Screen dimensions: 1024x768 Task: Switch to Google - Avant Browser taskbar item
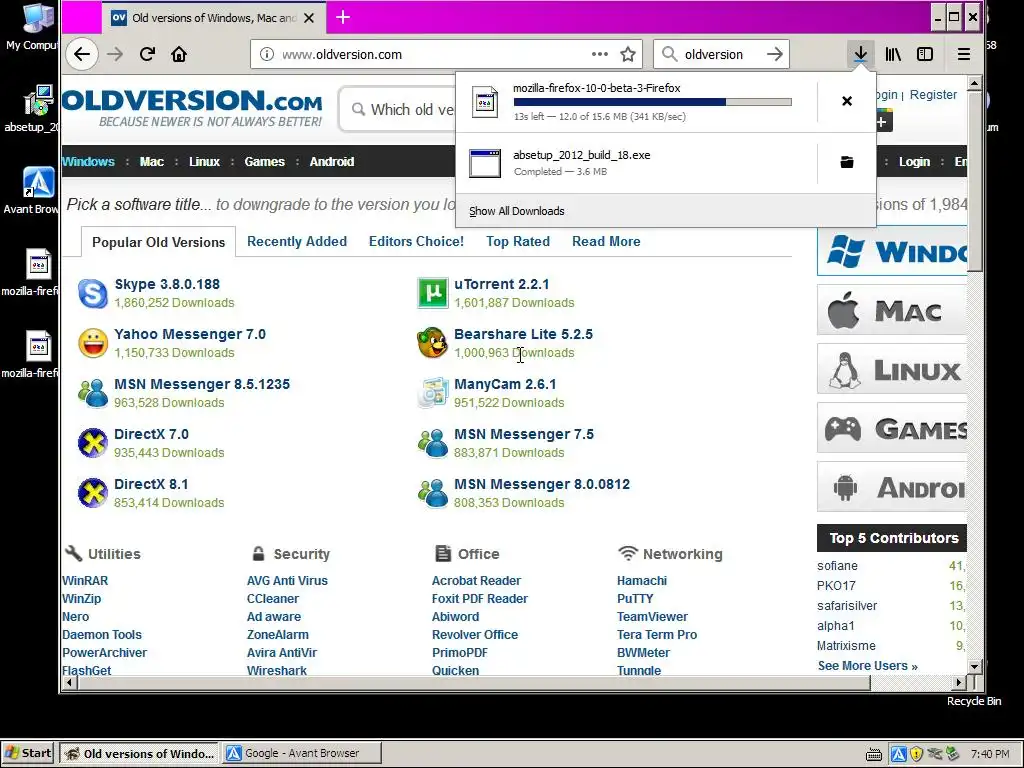click(301, 753)
